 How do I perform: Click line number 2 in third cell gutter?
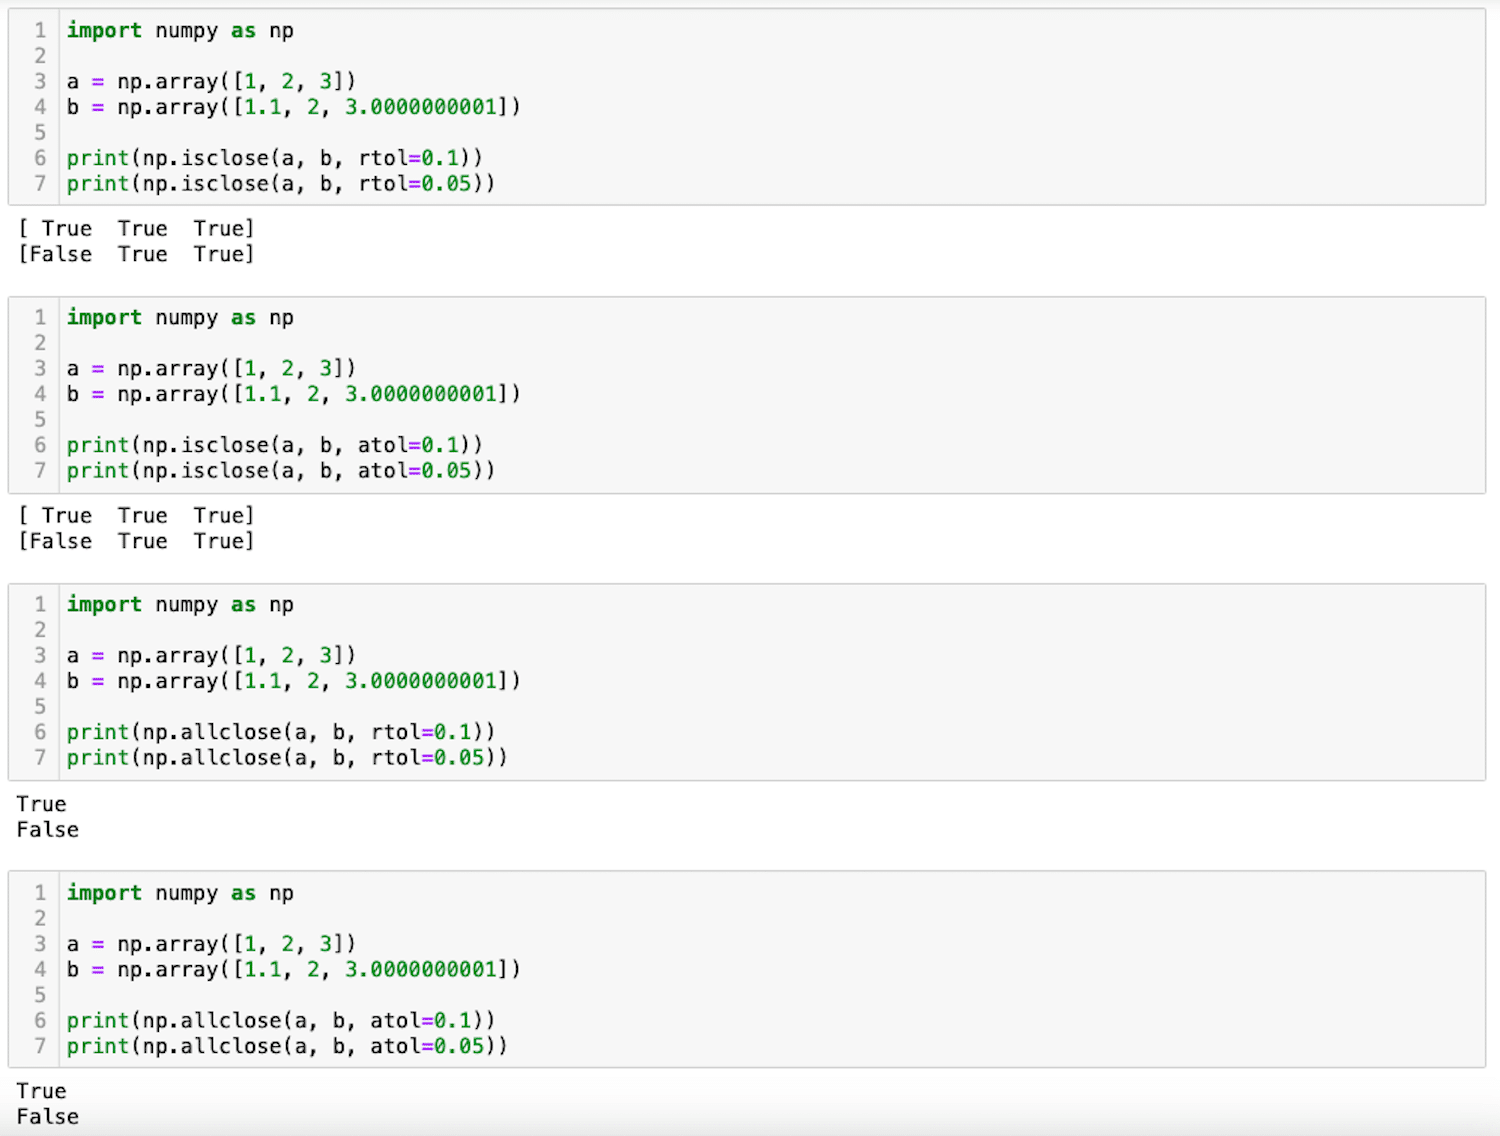40,630
